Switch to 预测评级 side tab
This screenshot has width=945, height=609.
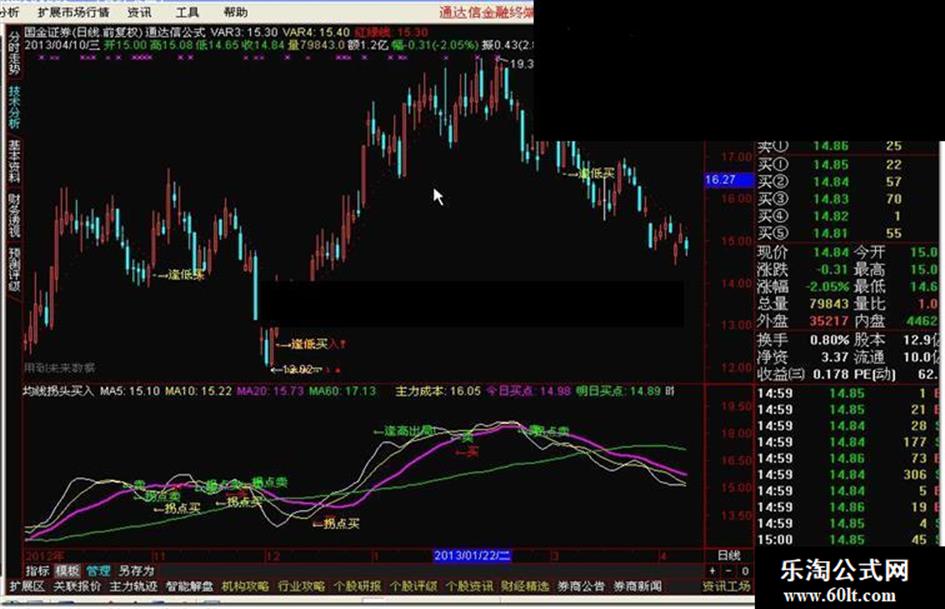click(x=14, y=269)
